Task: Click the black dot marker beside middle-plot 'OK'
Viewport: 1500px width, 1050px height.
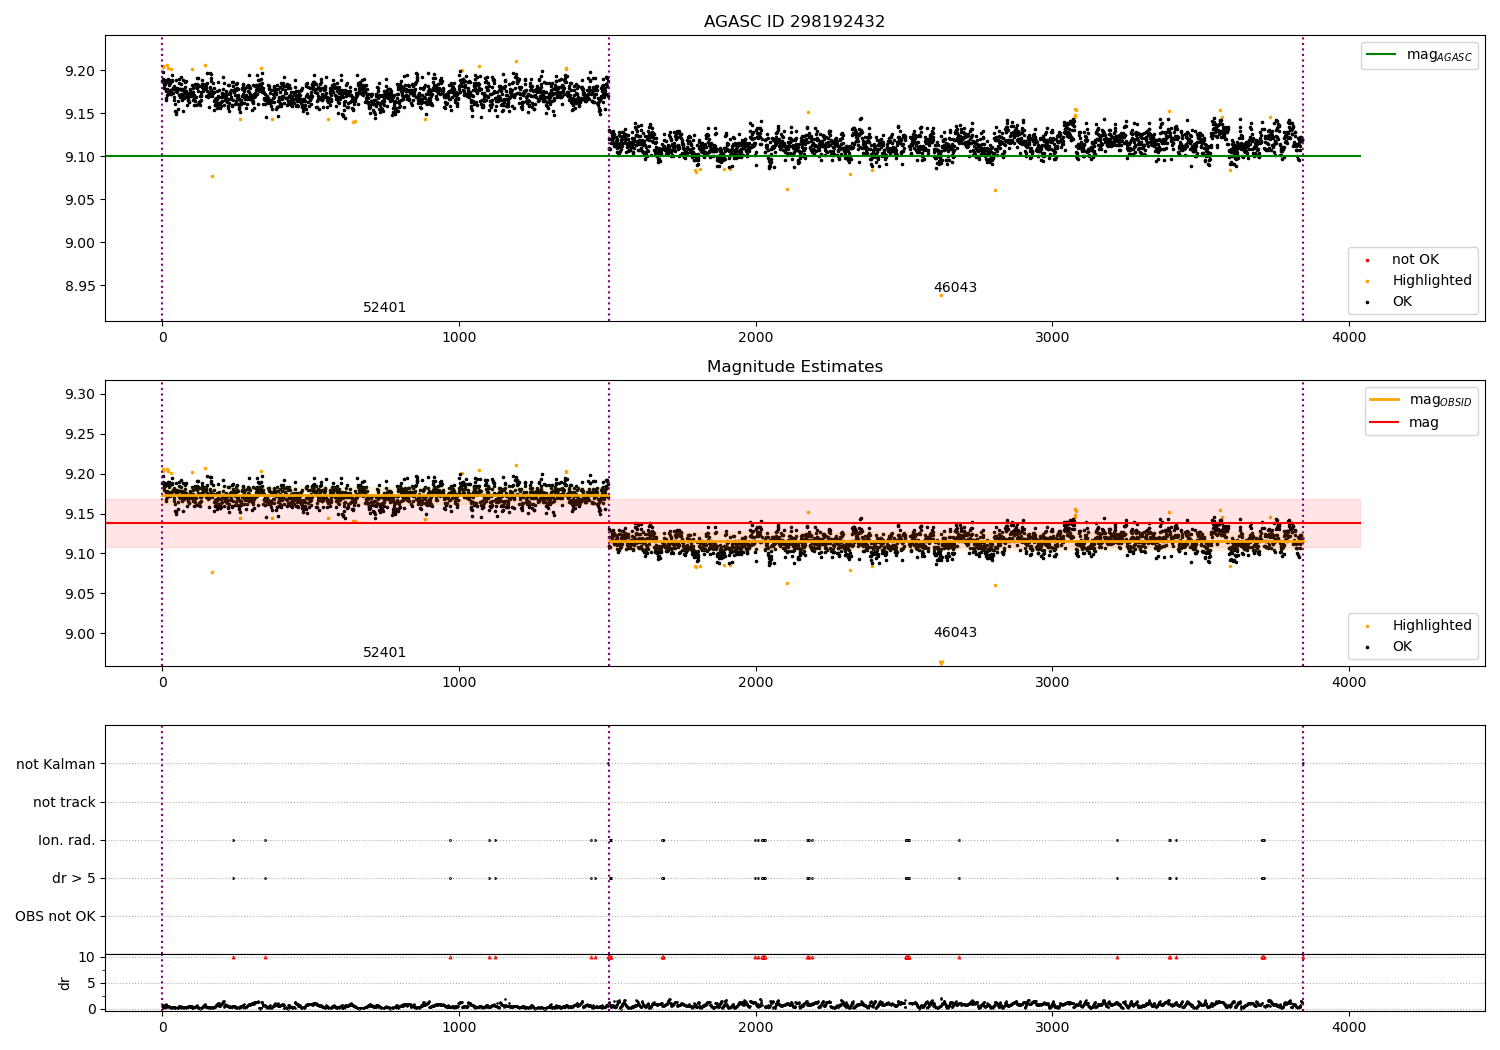Action: [1367, 648]
